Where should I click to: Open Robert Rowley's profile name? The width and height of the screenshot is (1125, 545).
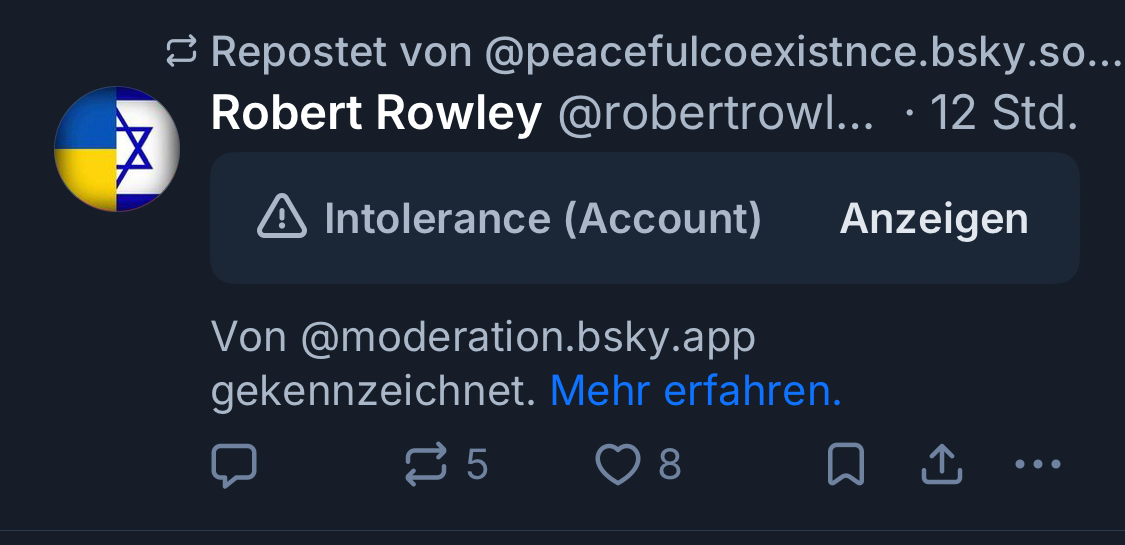(376, 115)
